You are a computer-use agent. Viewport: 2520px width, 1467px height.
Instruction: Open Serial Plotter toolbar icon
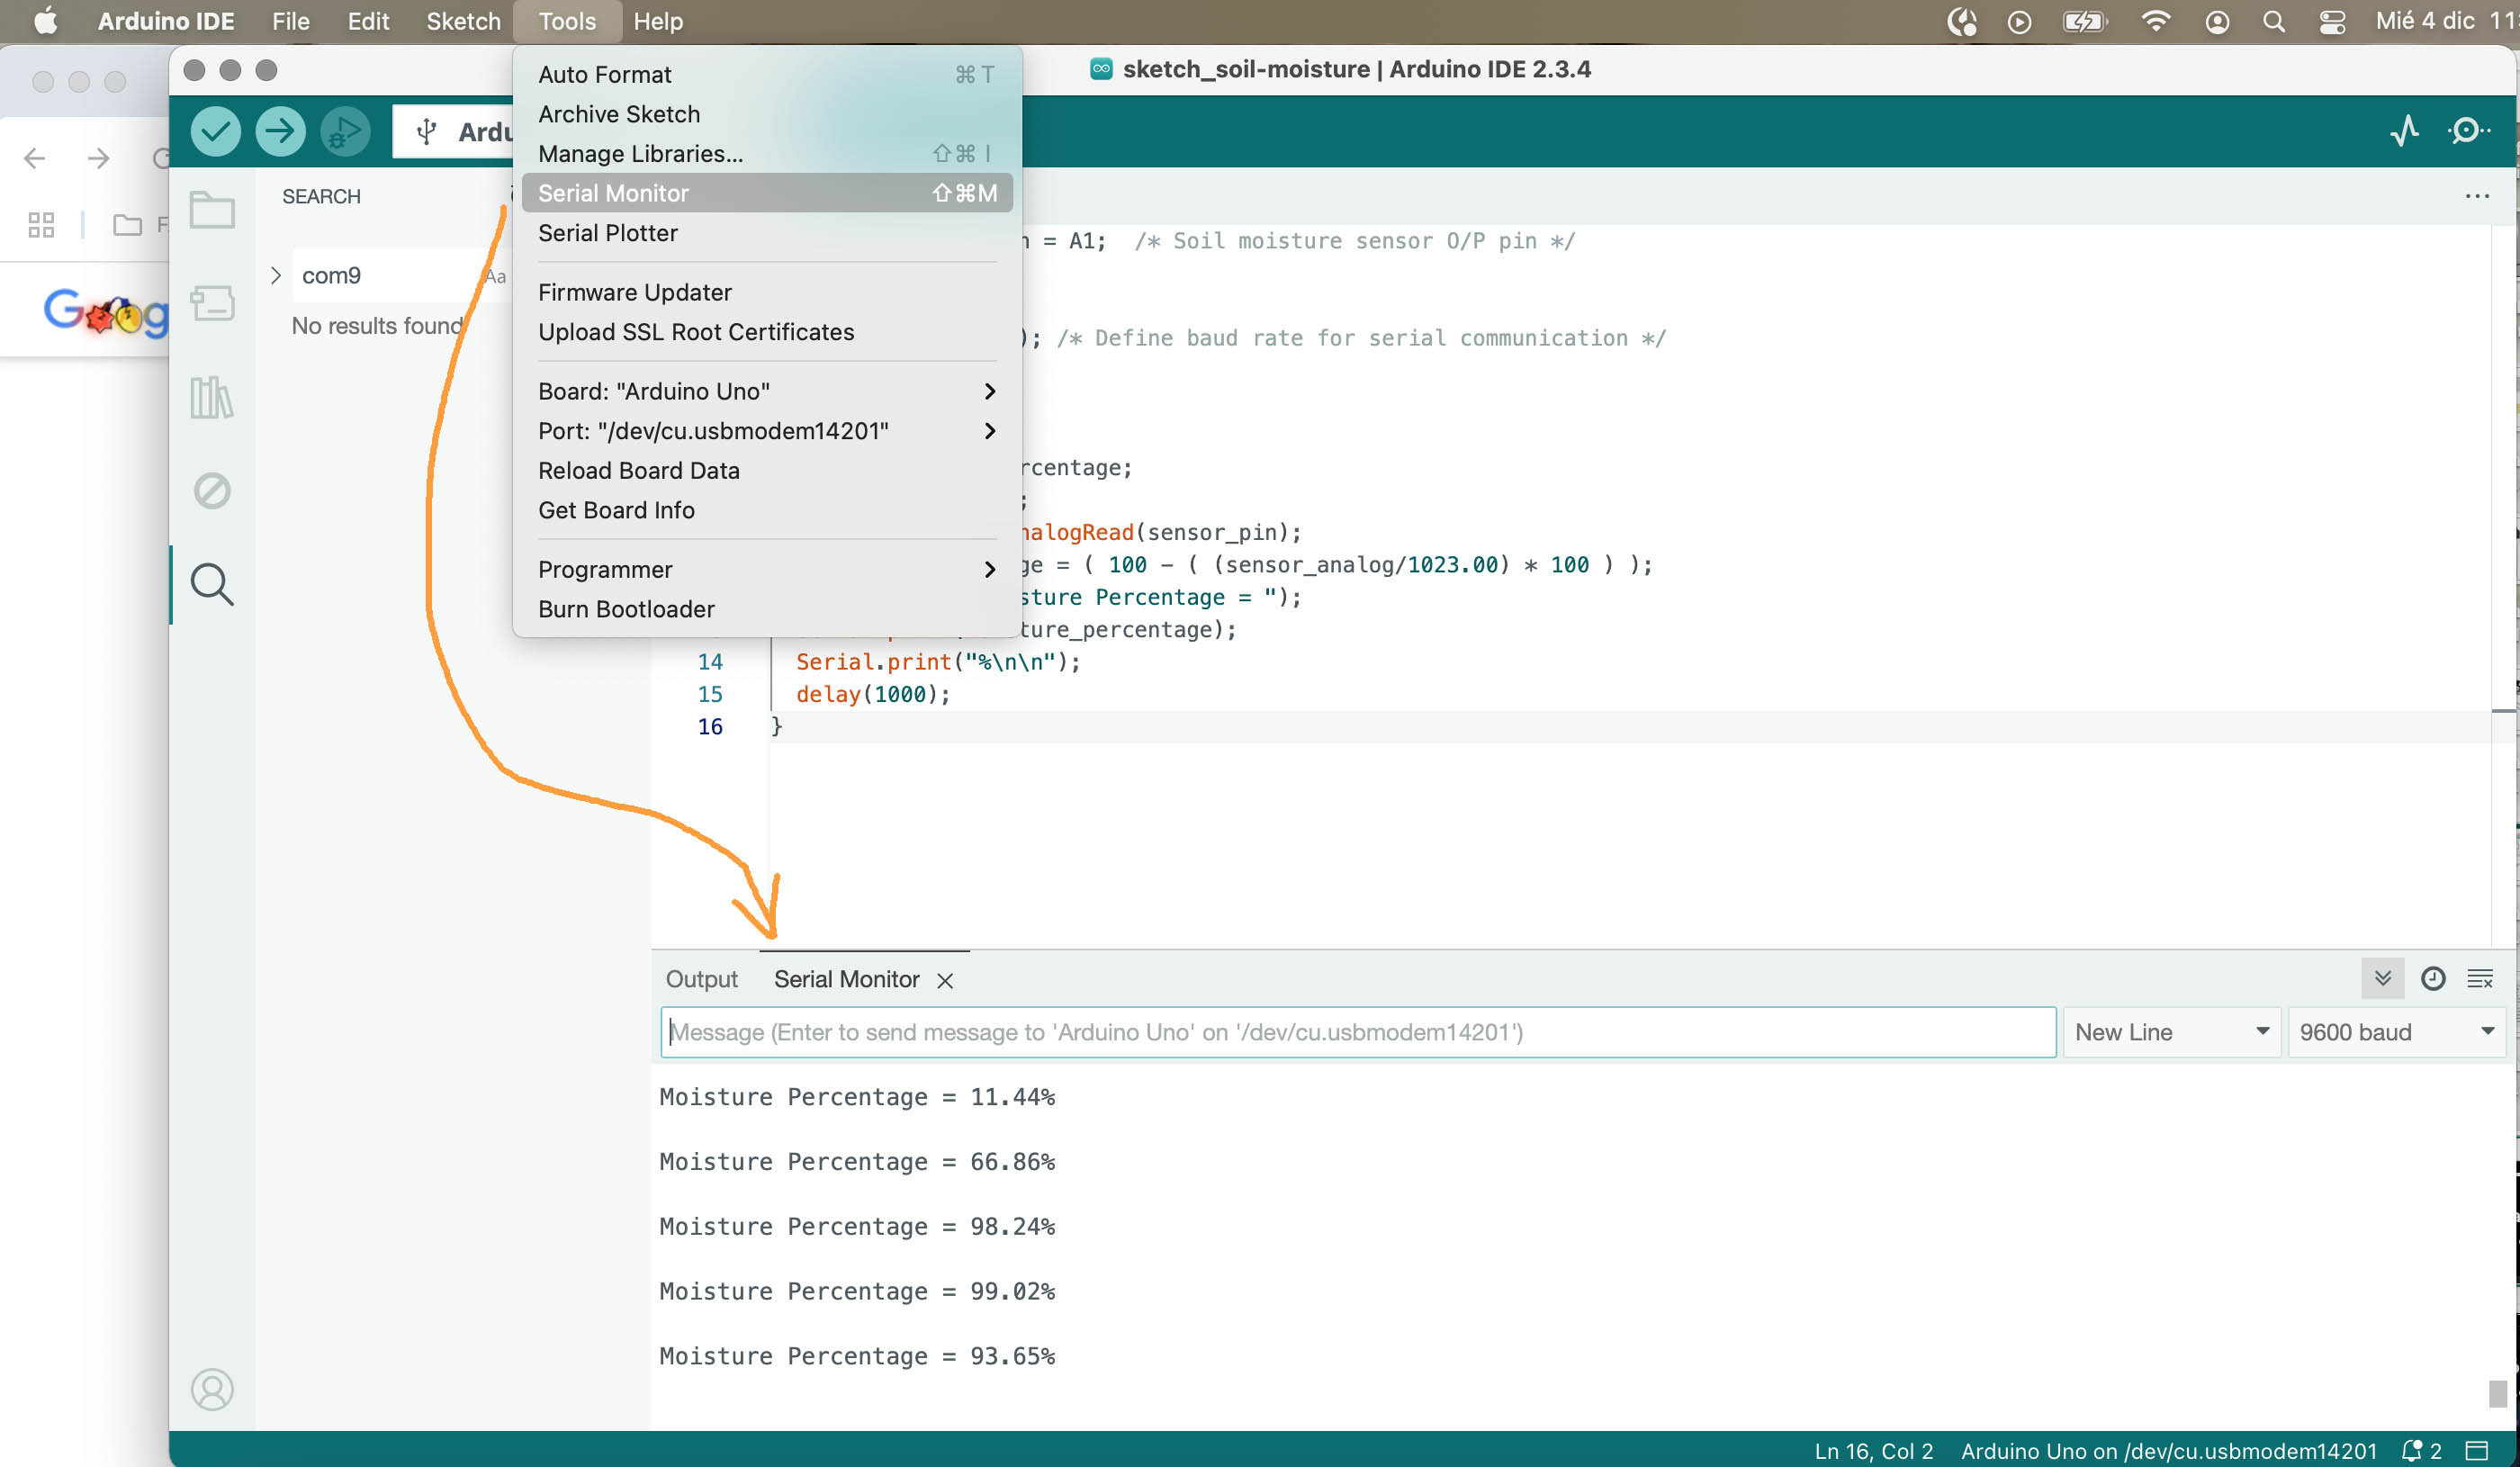pos(2404,131)
